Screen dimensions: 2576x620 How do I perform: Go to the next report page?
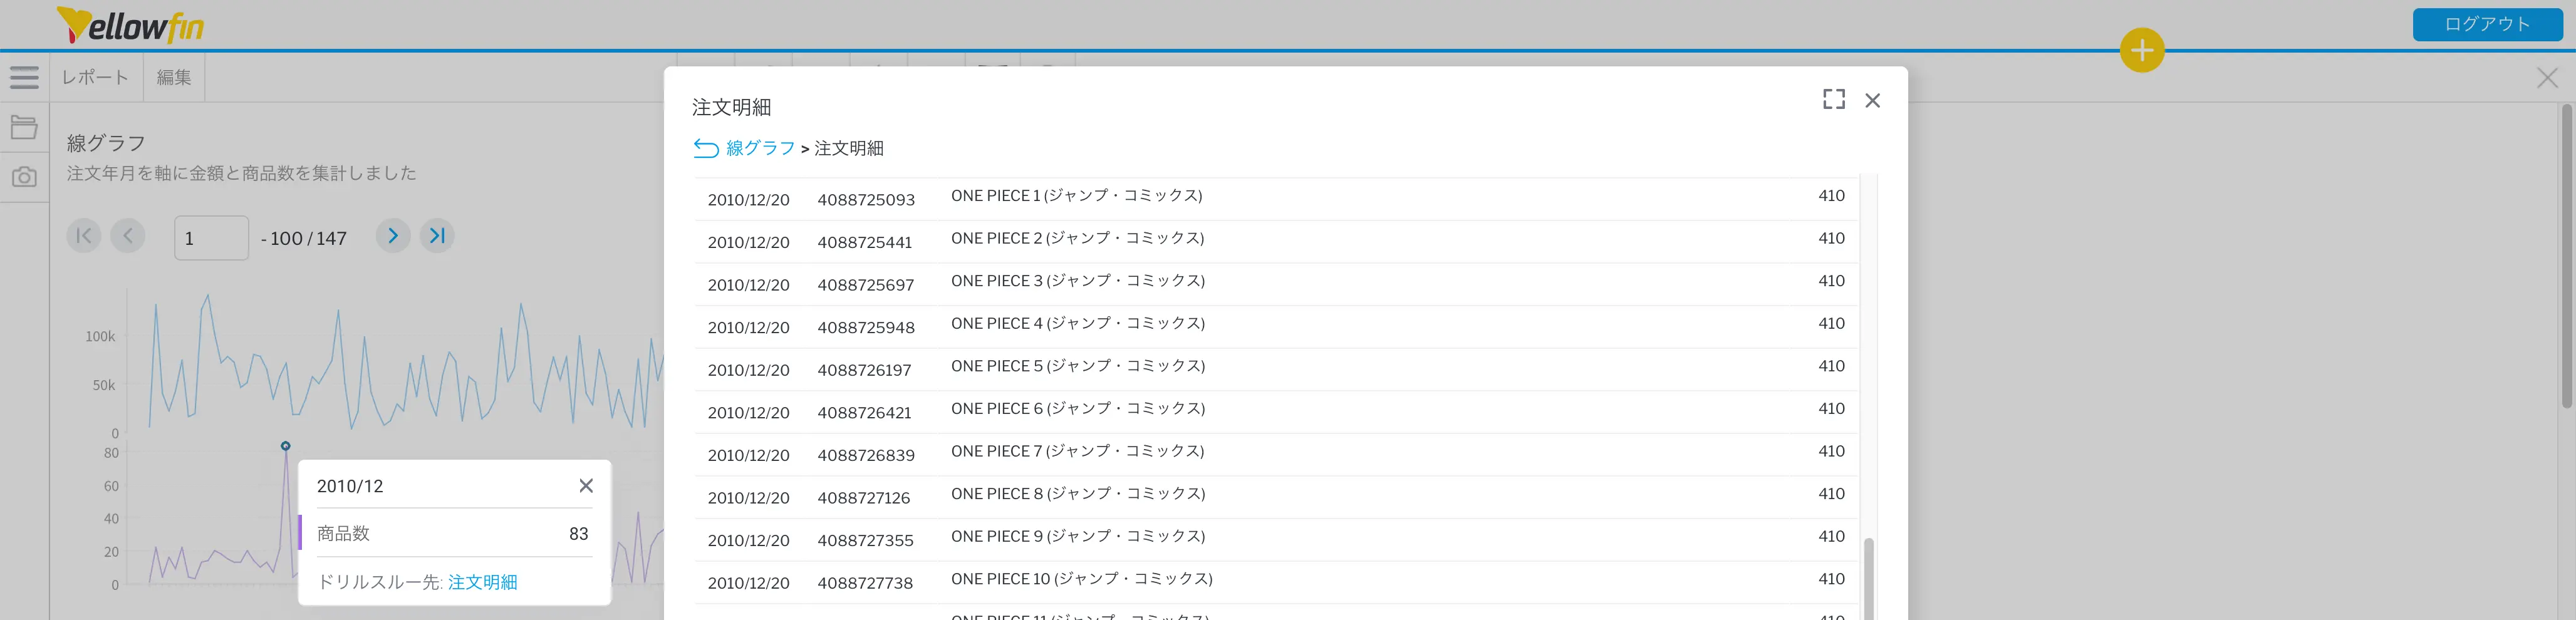393,236
